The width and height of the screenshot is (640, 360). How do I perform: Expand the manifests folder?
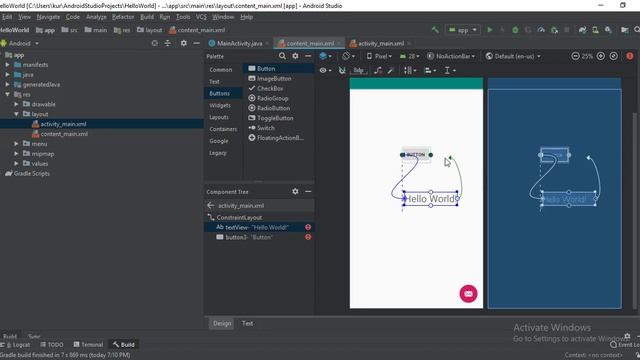(7, 64)
